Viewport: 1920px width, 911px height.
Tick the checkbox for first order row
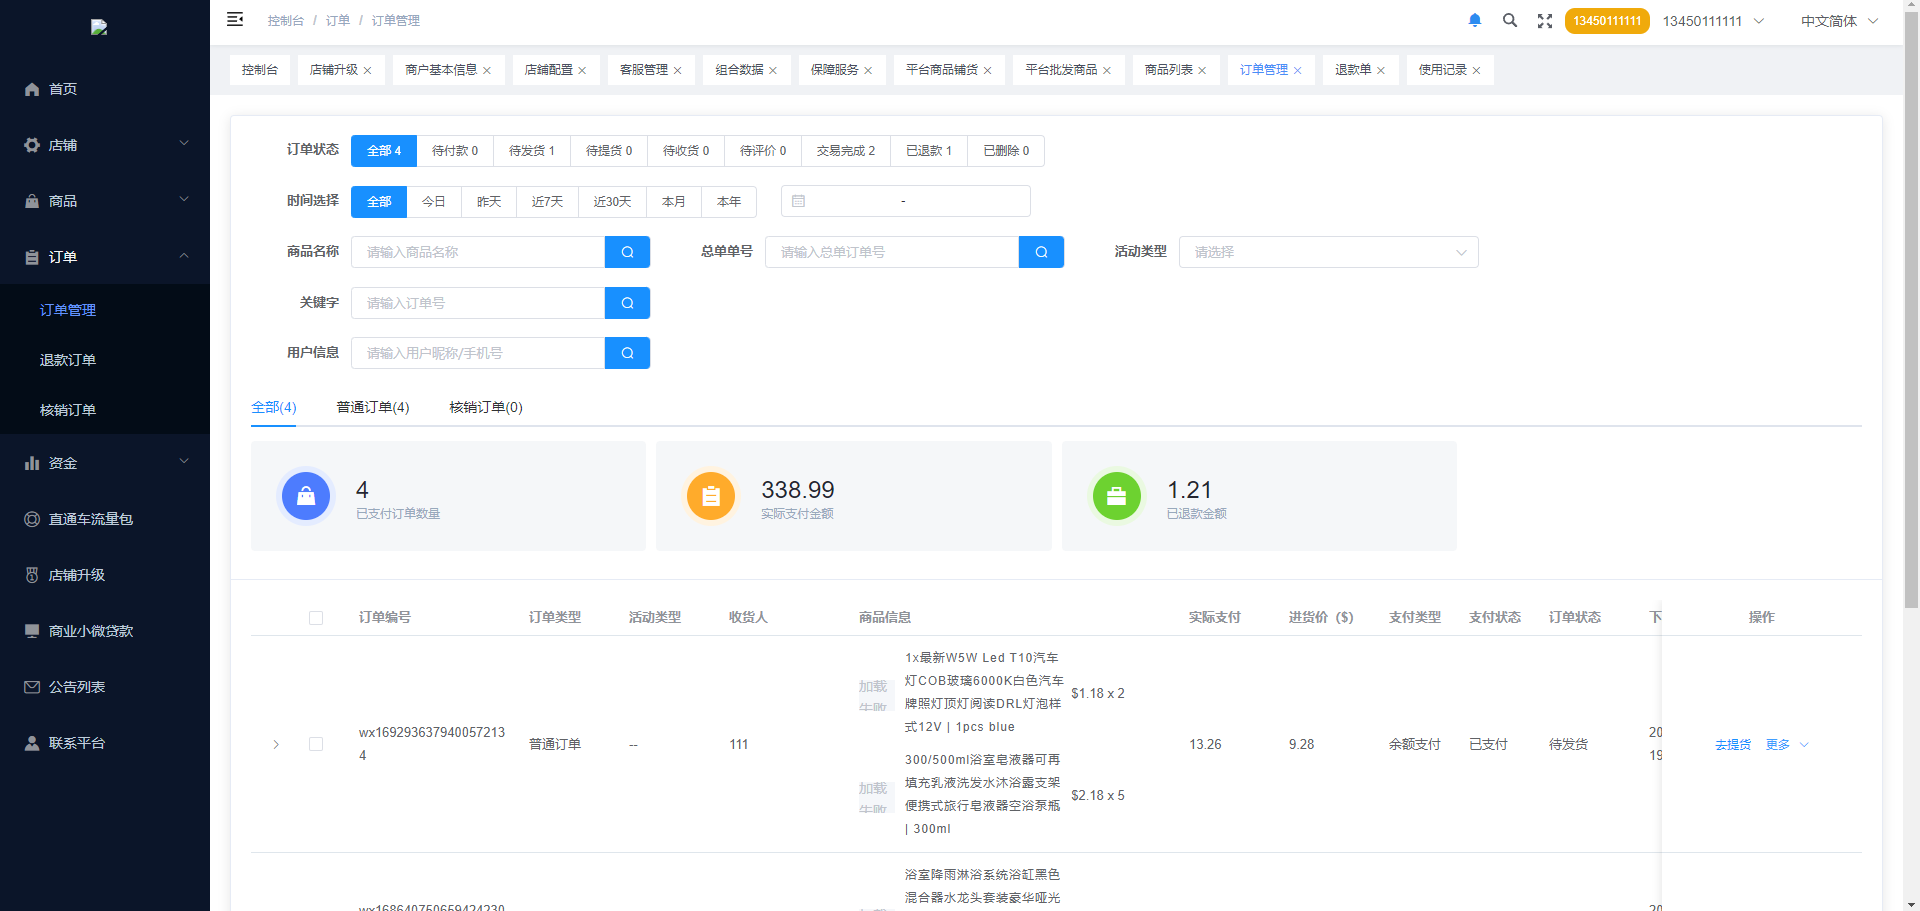click(316, 744)
